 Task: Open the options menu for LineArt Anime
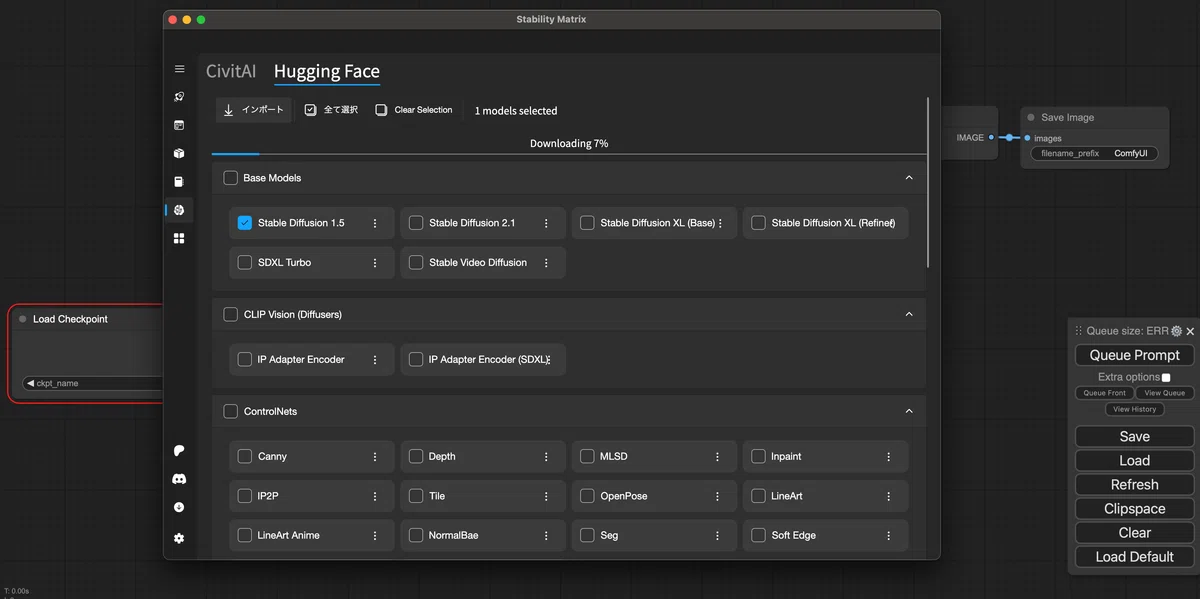375,535
